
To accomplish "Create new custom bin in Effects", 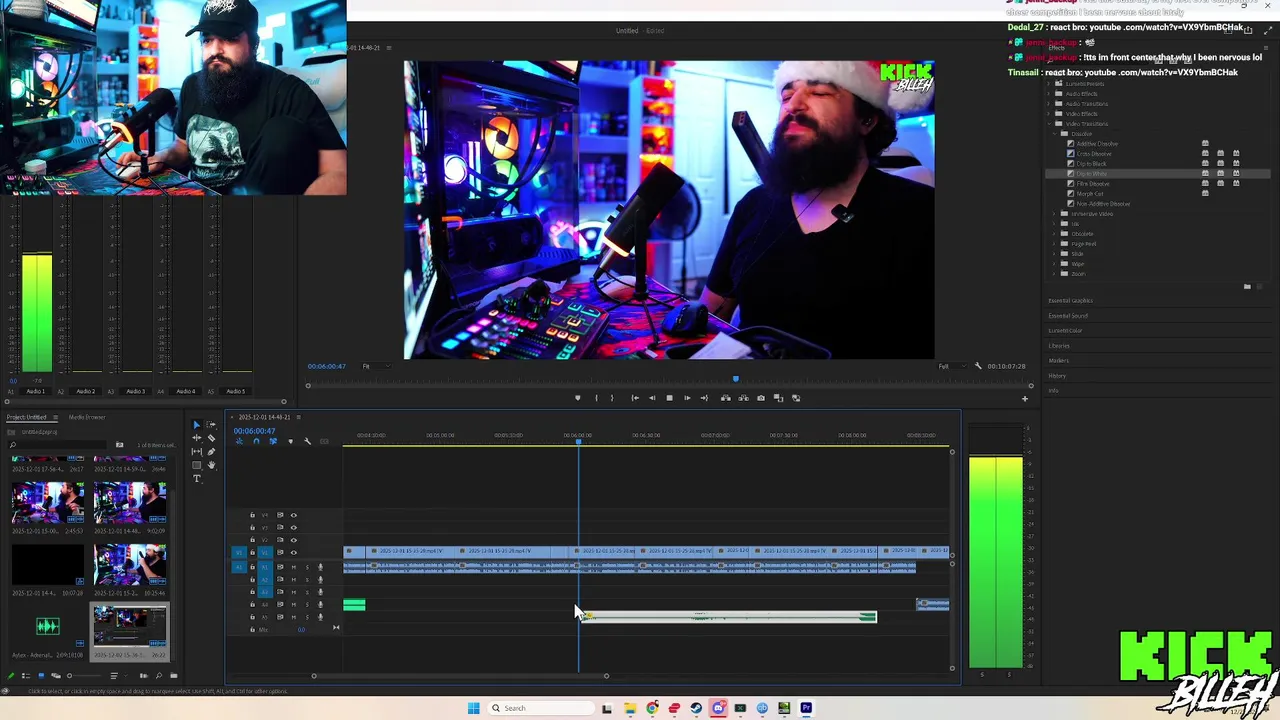I will coord(1247,287).
